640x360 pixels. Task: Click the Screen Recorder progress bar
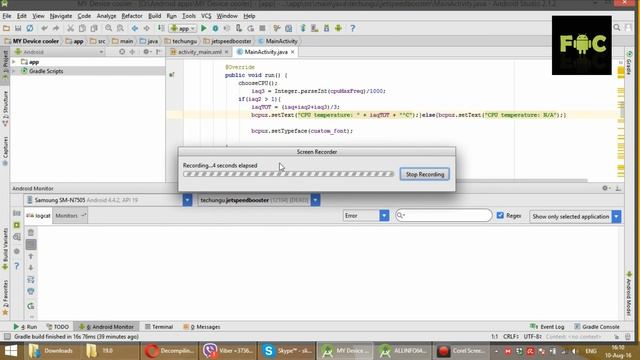point(288,174)
